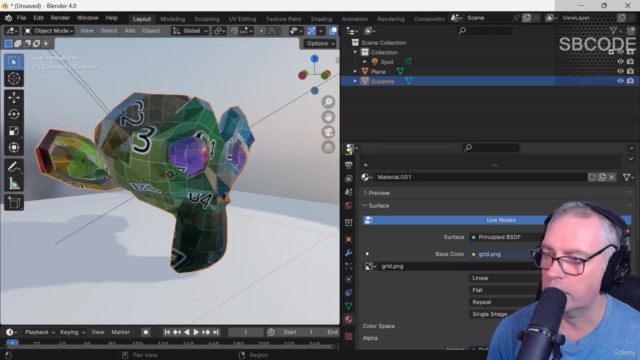640x360 pixels.
Task: Toggle Use Nodes button
Action: pyautogui.click(x=497, y=220)
